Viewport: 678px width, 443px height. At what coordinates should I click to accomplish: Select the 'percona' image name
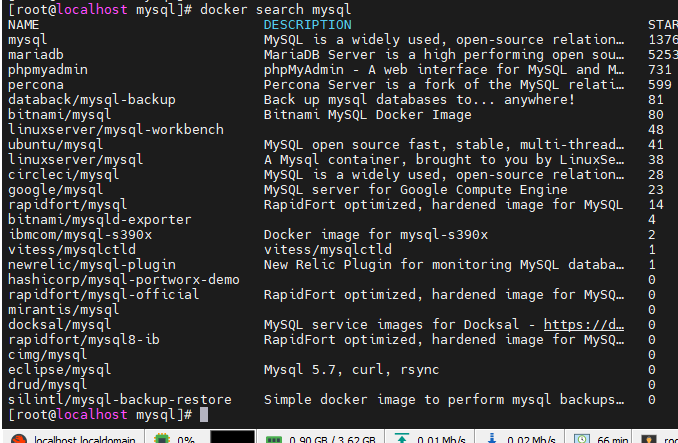click(x=36, y=85)
